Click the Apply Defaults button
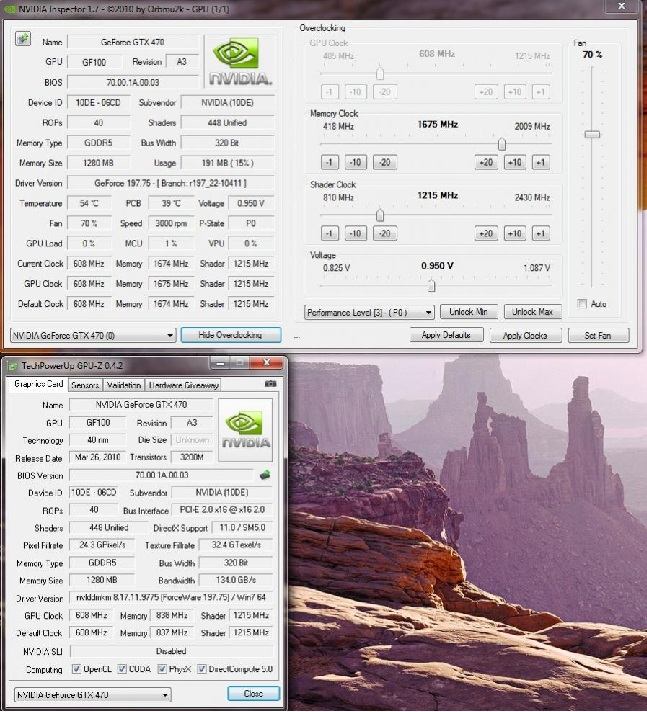The width and height of the screenshot is (647, 712). [x=446, y=336]
